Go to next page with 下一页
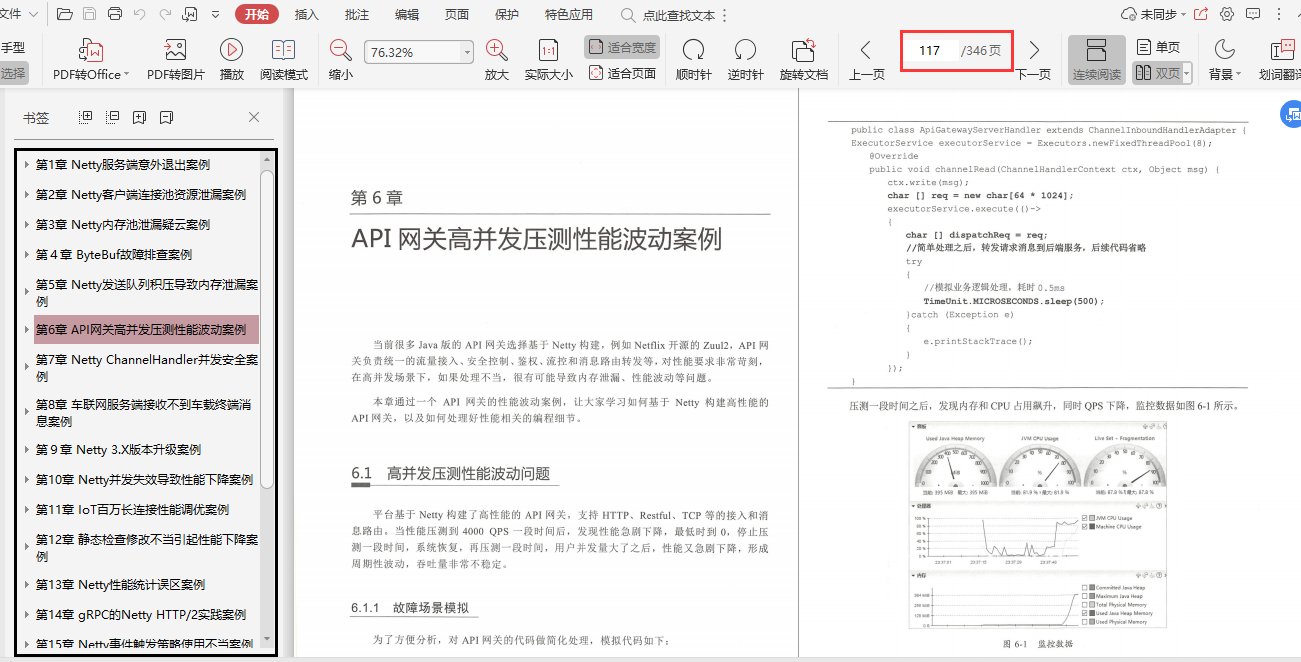Viewport: 1301px width, 662px height. 1034,60
